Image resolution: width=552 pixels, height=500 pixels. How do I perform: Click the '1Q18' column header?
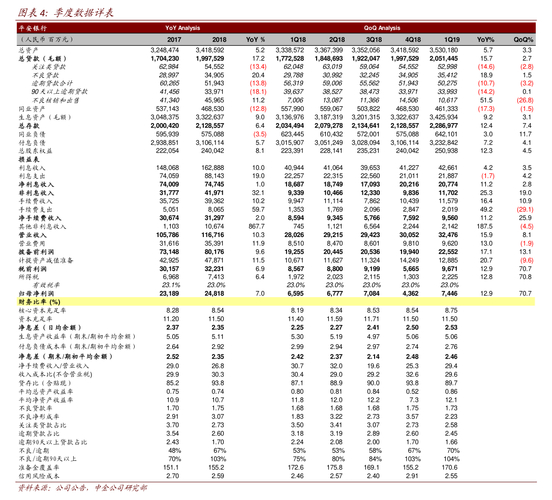click(x=298, y=39)
